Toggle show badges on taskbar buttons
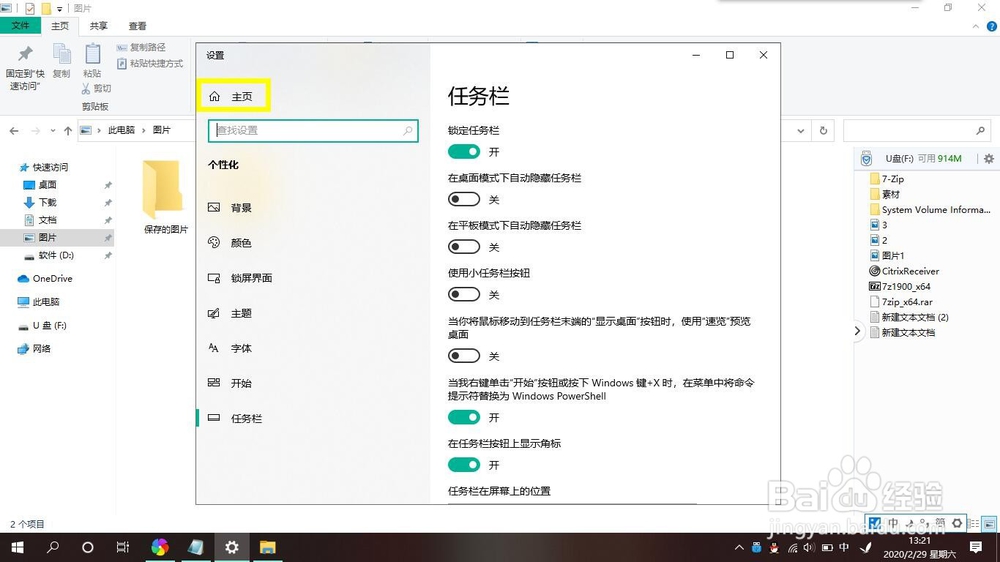Image resolution: width=1000 pixels, height=562 pixels. point(464,465)
